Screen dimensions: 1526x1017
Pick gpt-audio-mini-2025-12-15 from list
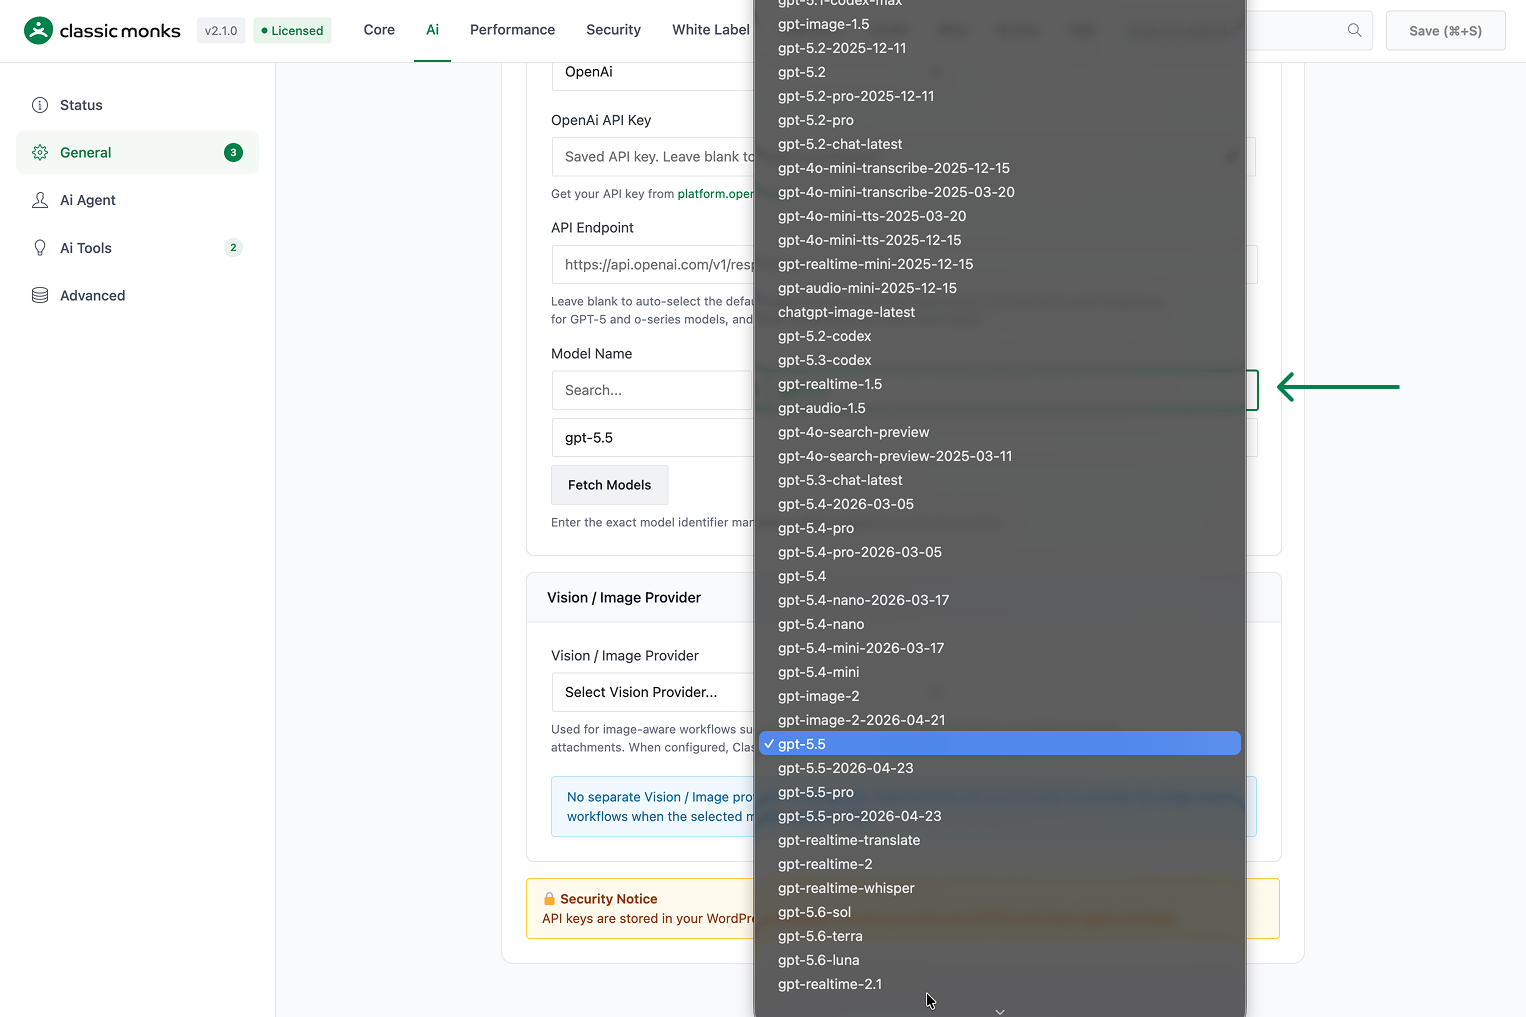coord(1000,288)
